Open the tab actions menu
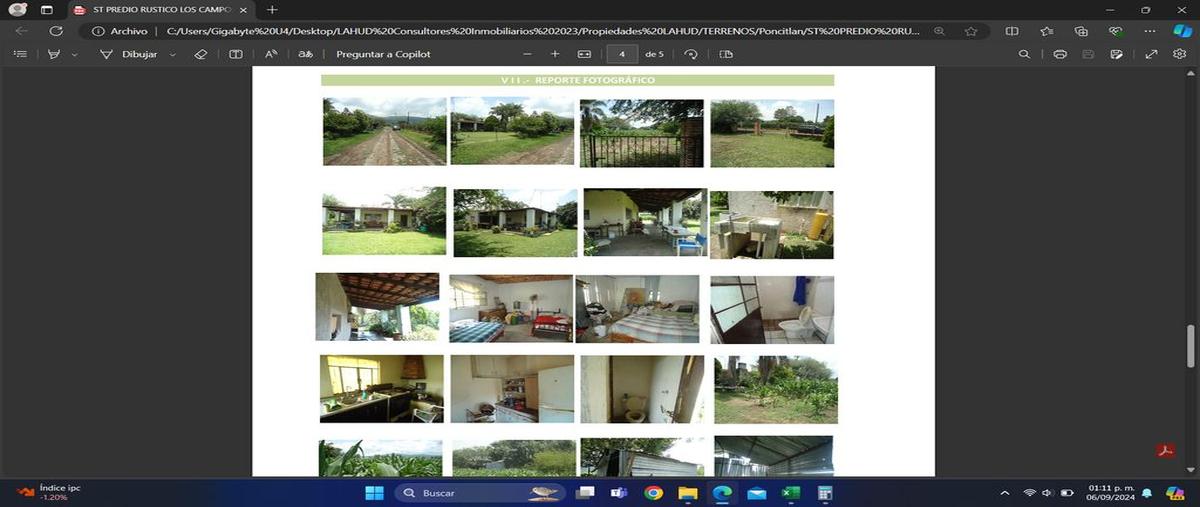1200x507 pixels. point(46,9)
